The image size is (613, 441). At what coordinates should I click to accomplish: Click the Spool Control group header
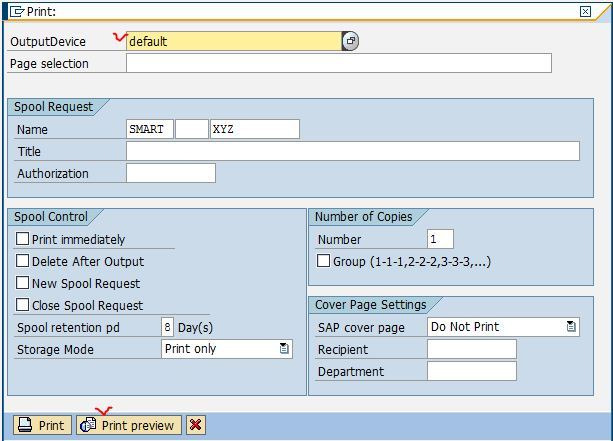tap(51, 217)
